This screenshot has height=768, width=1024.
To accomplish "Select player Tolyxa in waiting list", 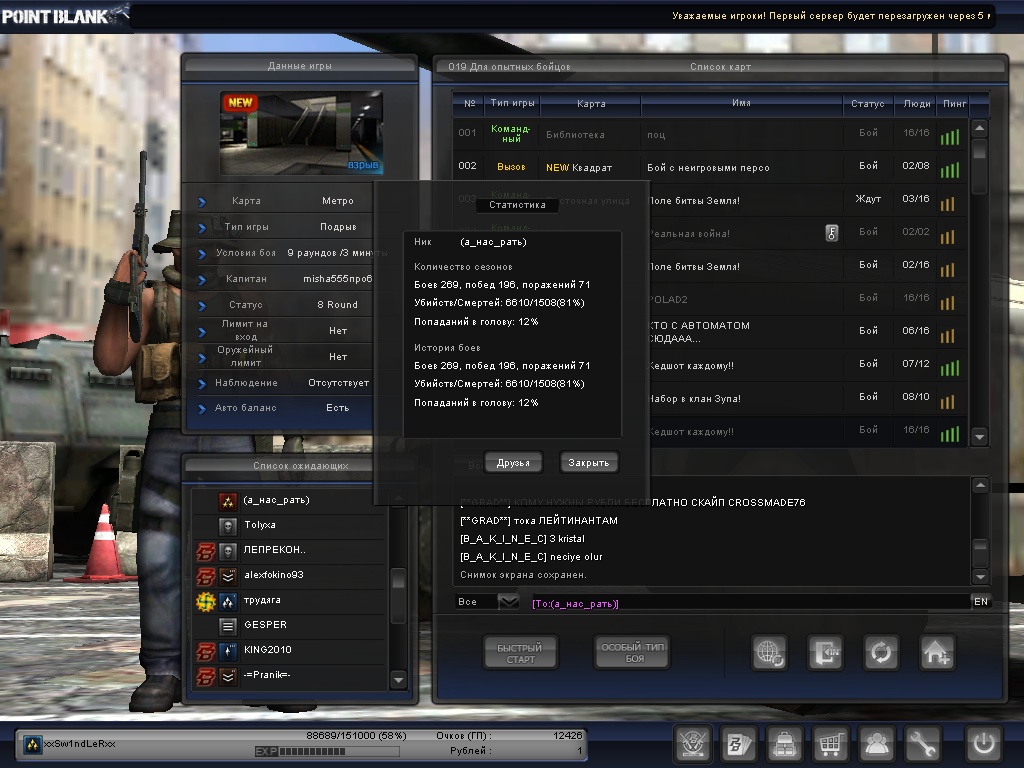I will (x=290, y=525).
